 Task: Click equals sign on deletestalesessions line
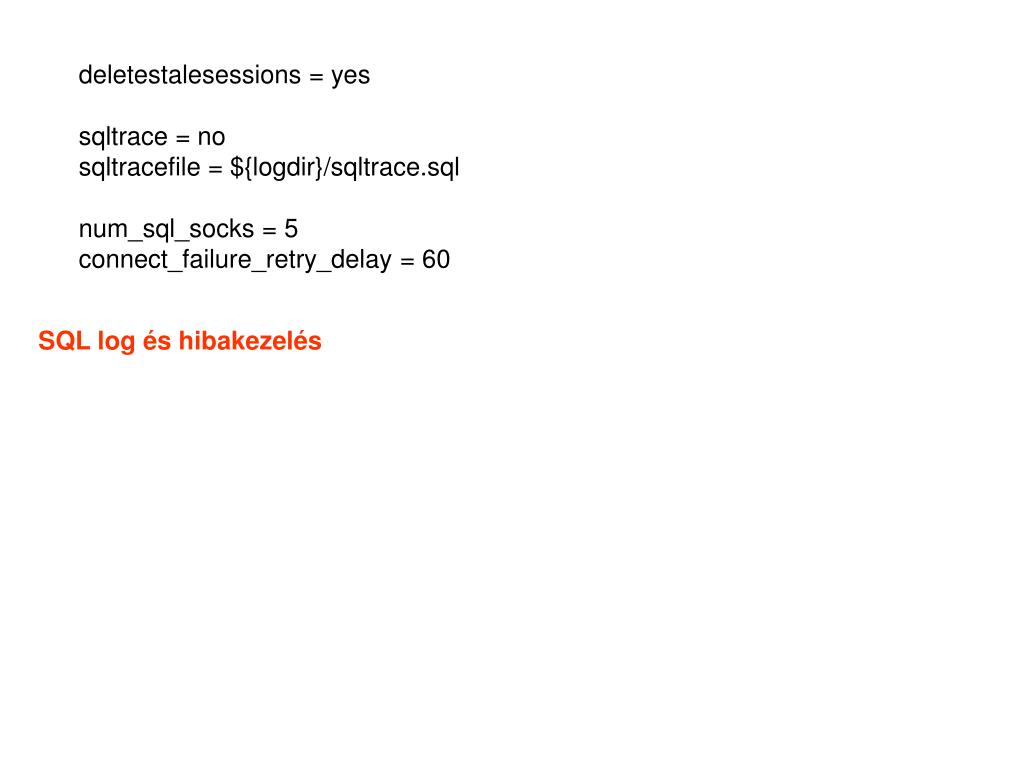pos(316,77)
